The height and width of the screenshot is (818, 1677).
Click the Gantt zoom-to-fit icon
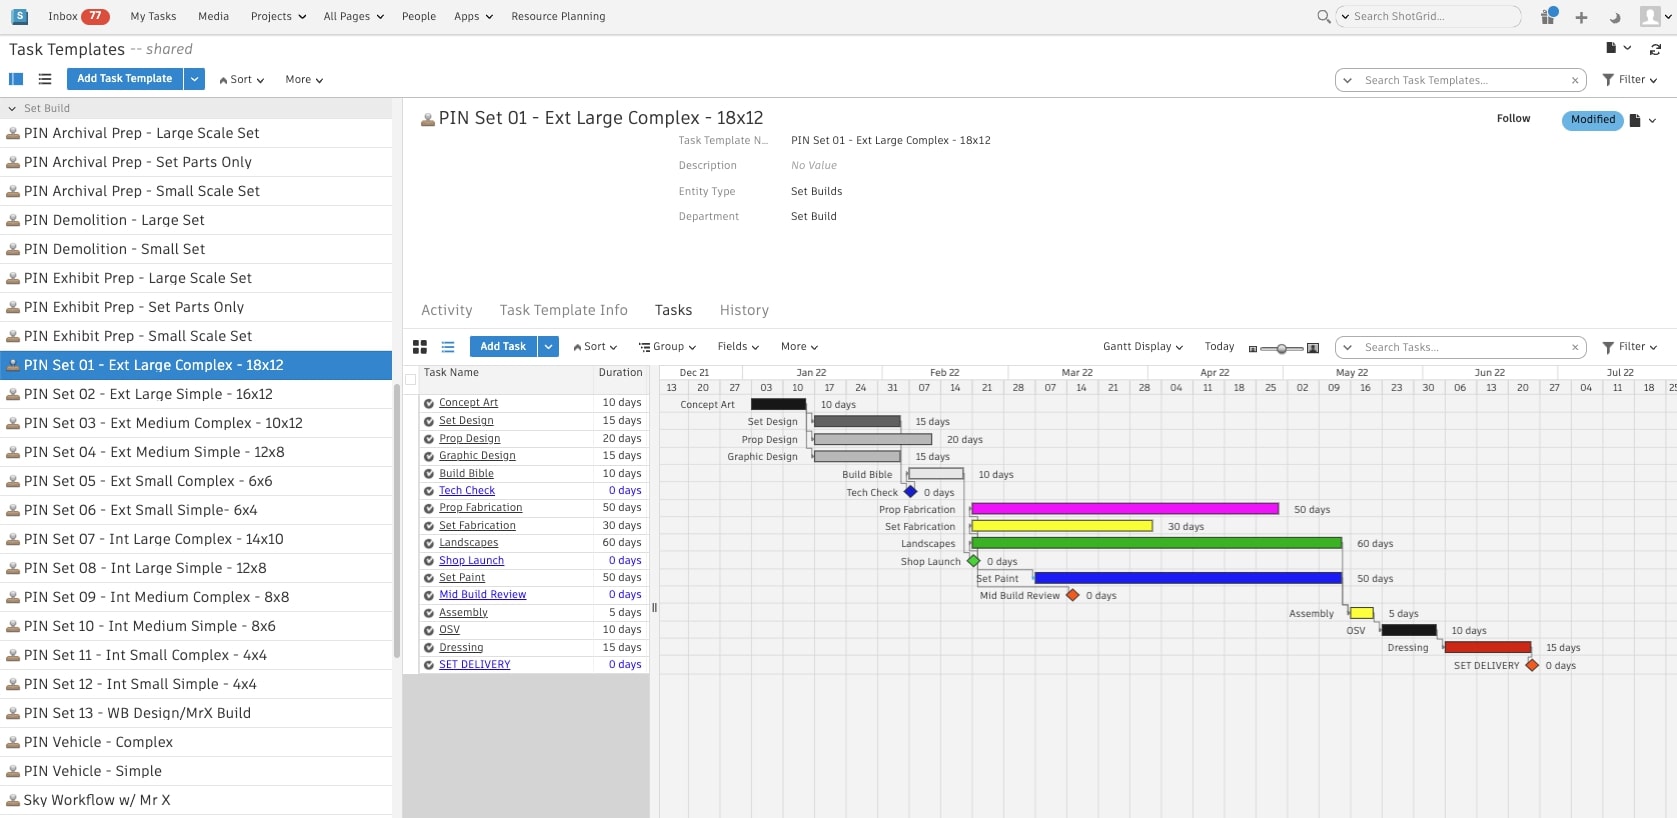[x=1313, y=348]
